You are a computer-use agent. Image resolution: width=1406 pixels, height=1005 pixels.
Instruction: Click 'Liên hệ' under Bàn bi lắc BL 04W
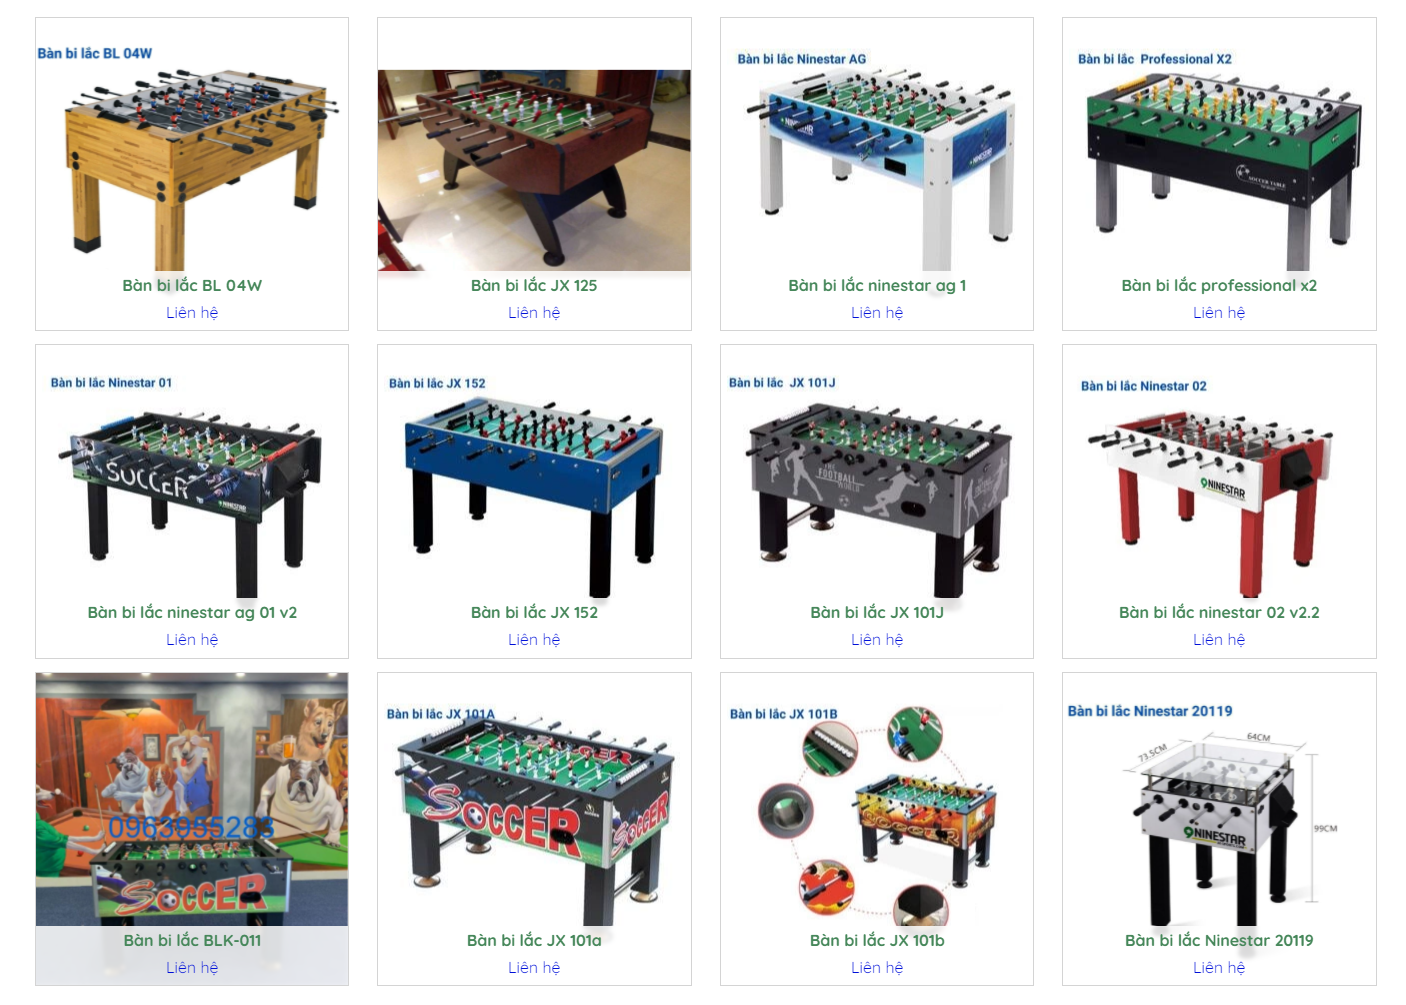pyautogui.click(x=192, y=312)
